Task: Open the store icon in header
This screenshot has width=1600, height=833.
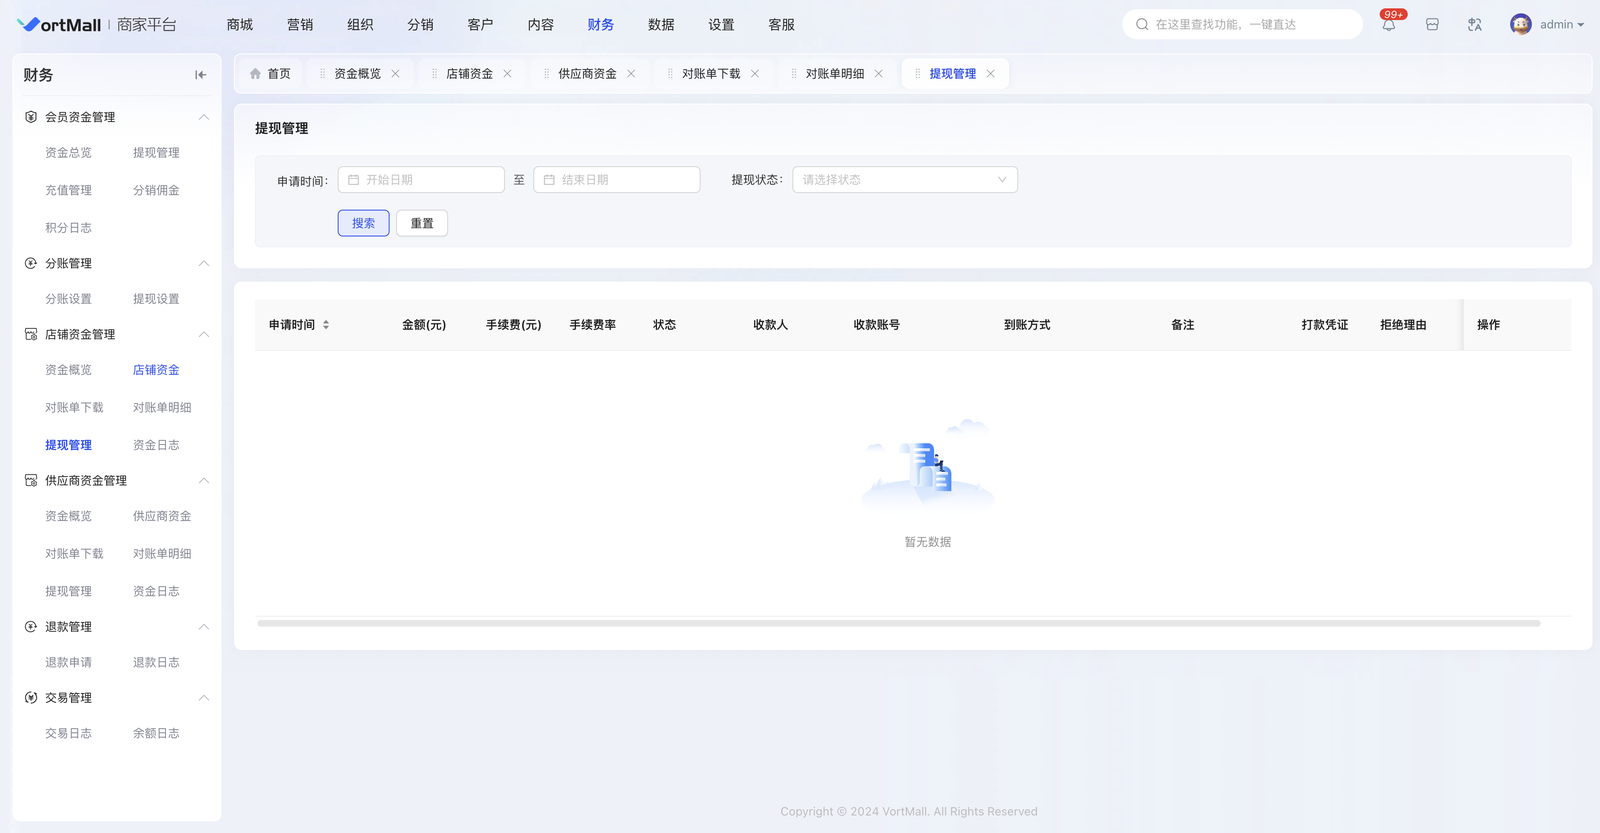Action: [1432, 25]
